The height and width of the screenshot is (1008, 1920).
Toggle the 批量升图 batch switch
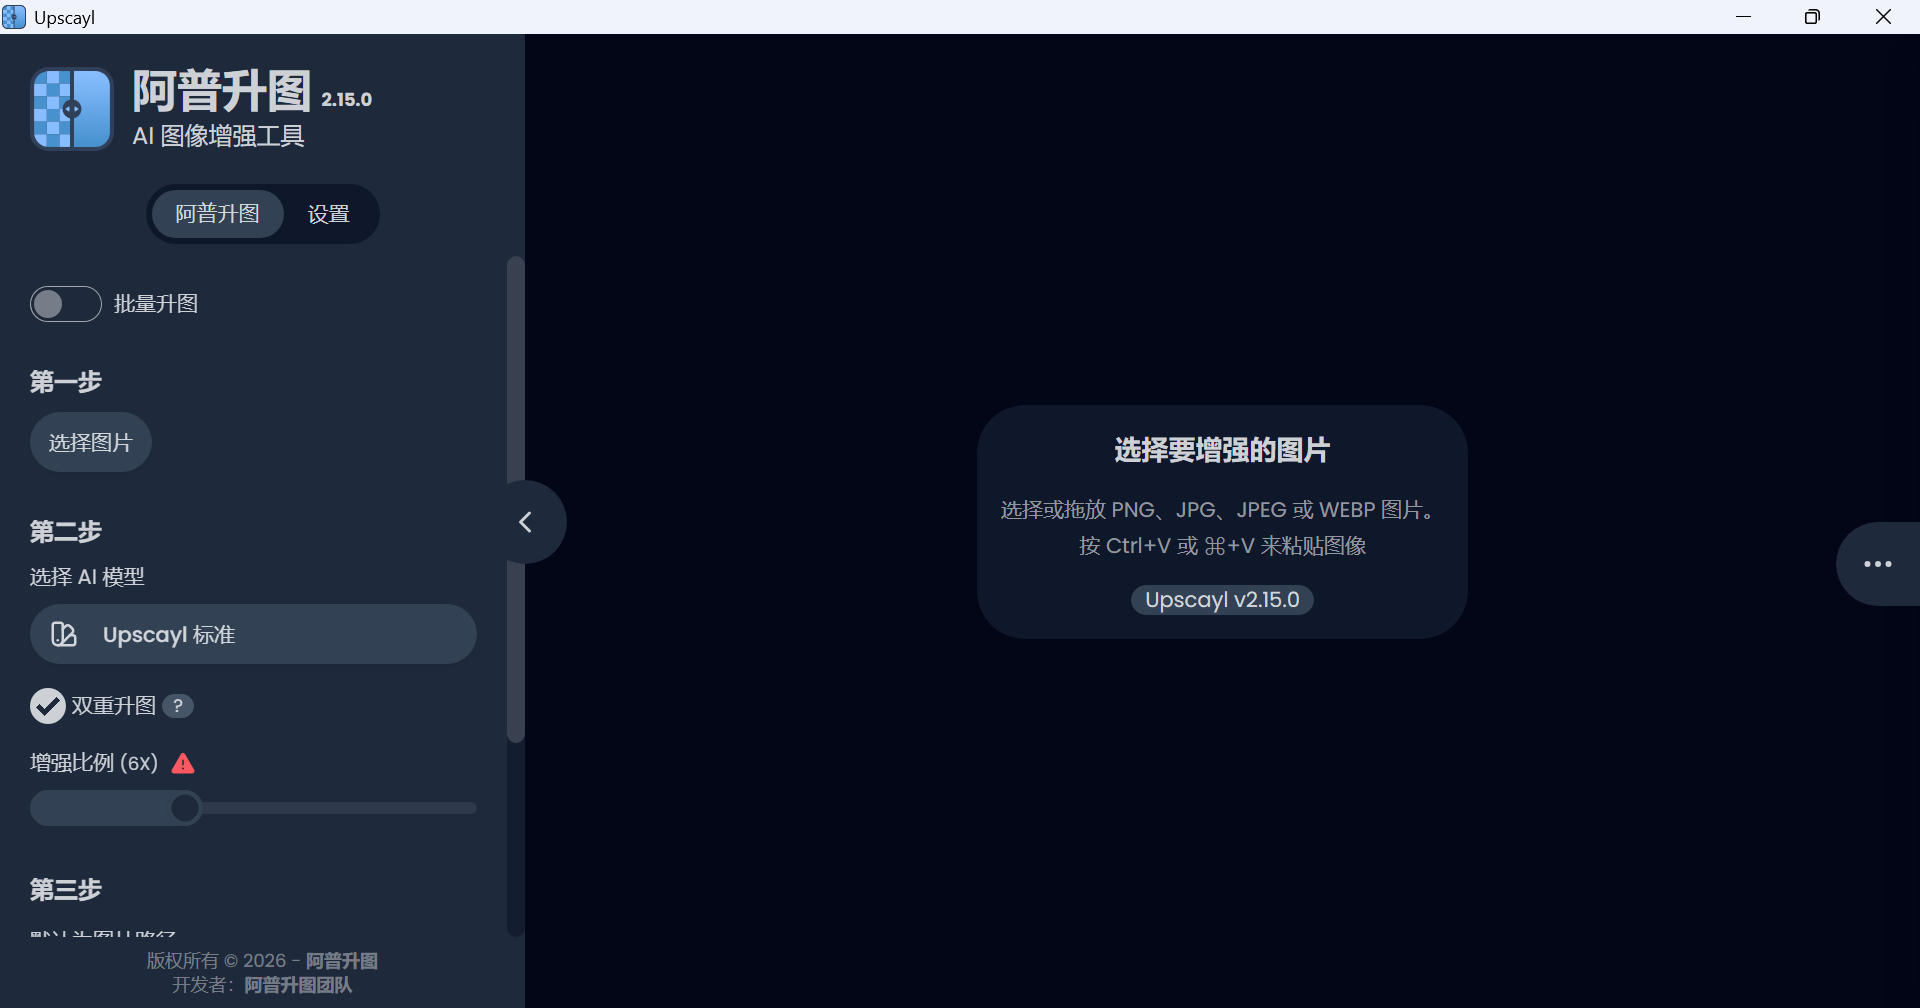(x=66, y=304)
